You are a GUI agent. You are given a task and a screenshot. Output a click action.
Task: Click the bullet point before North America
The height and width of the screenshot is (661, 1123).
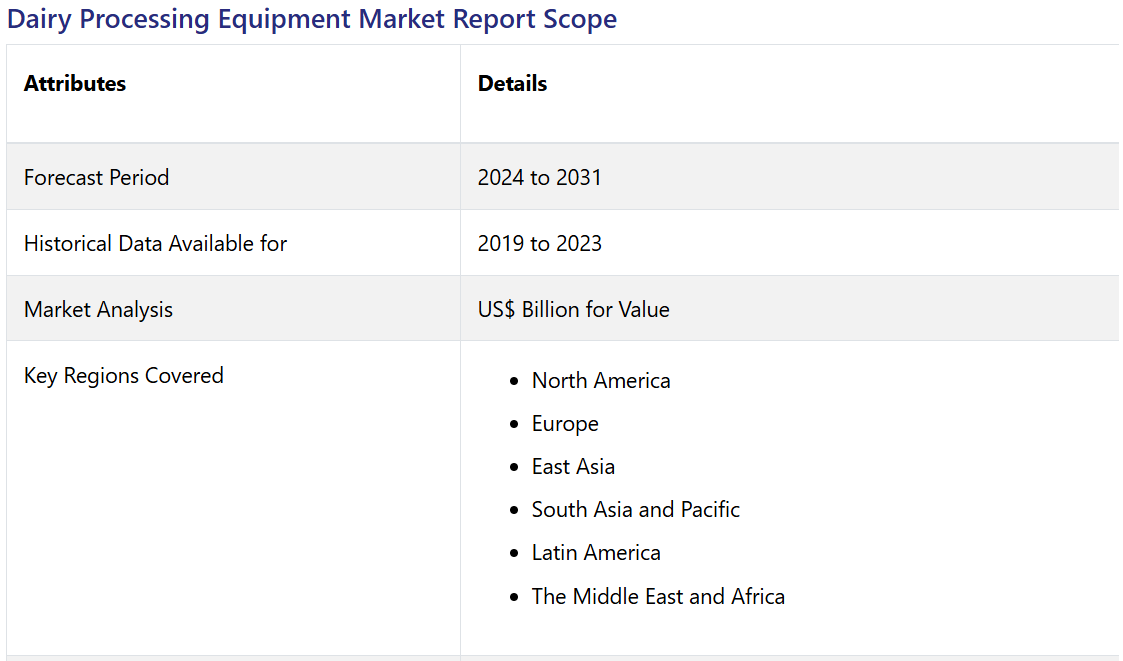click(x=514, y=382)
